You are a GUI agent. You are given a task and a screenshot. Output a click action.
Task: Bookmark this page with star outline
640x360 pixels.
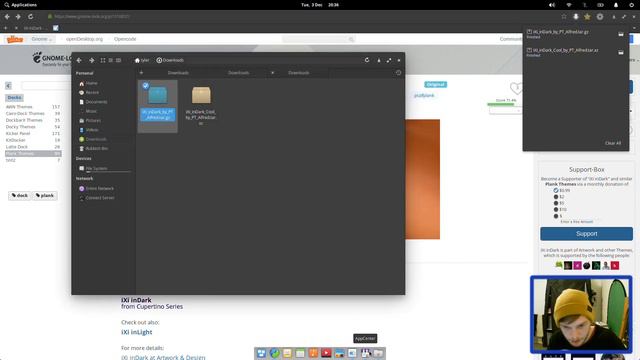[564, 17]
